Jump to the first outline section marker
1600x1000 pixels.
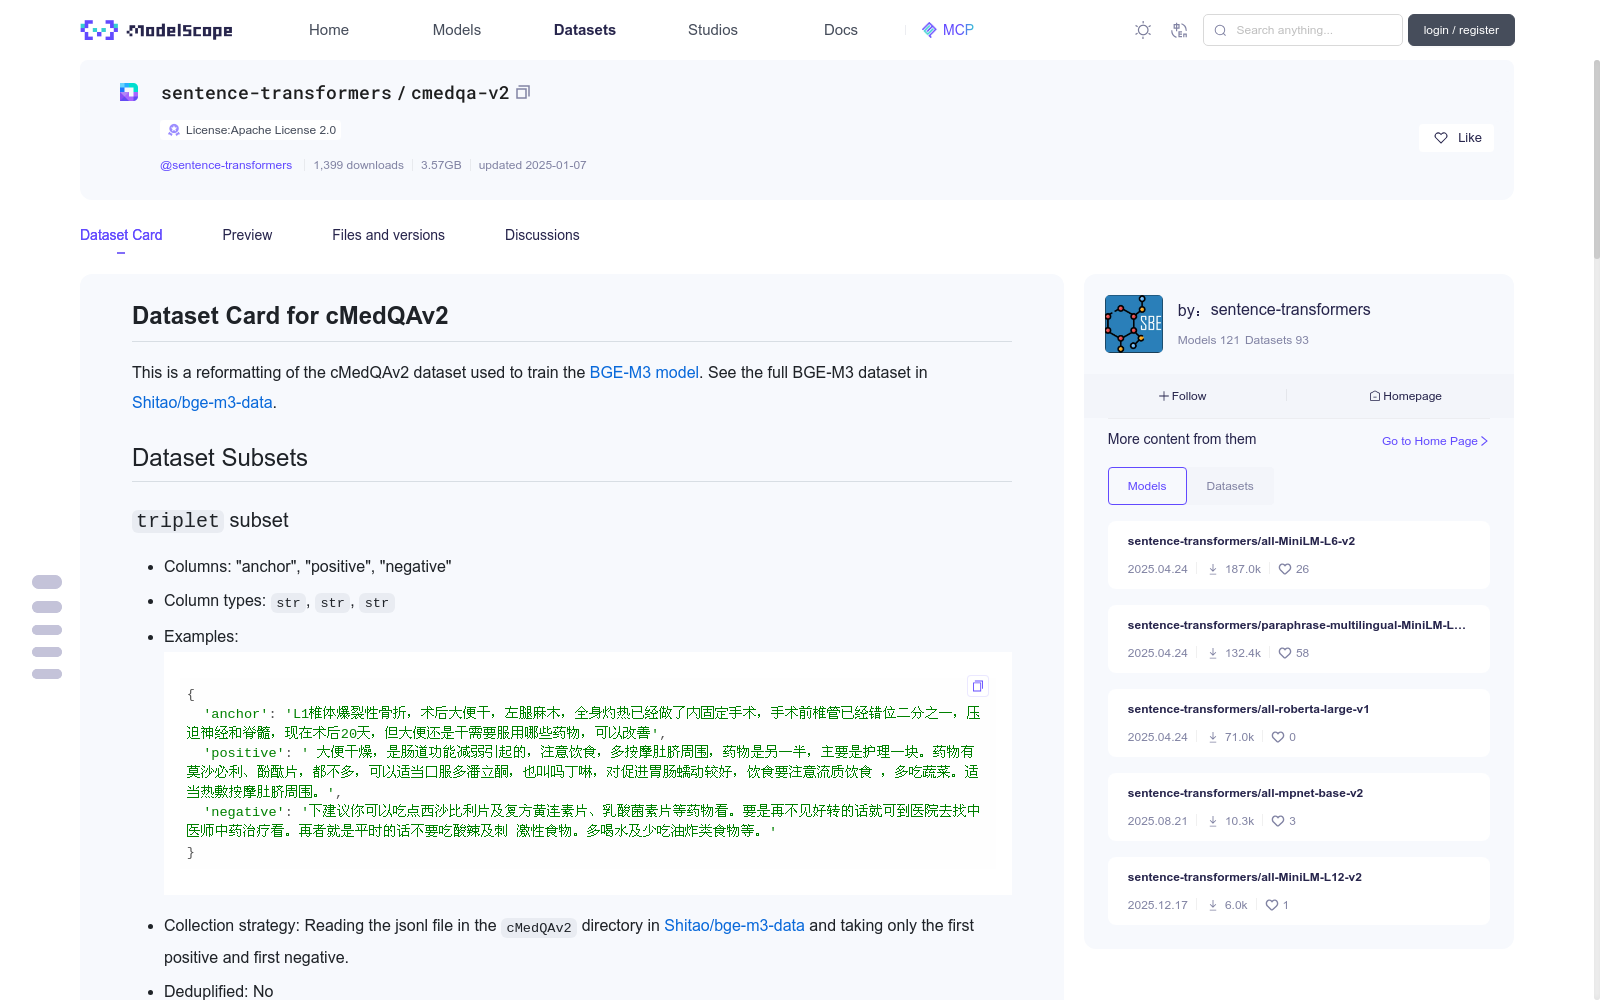[47, 582]
